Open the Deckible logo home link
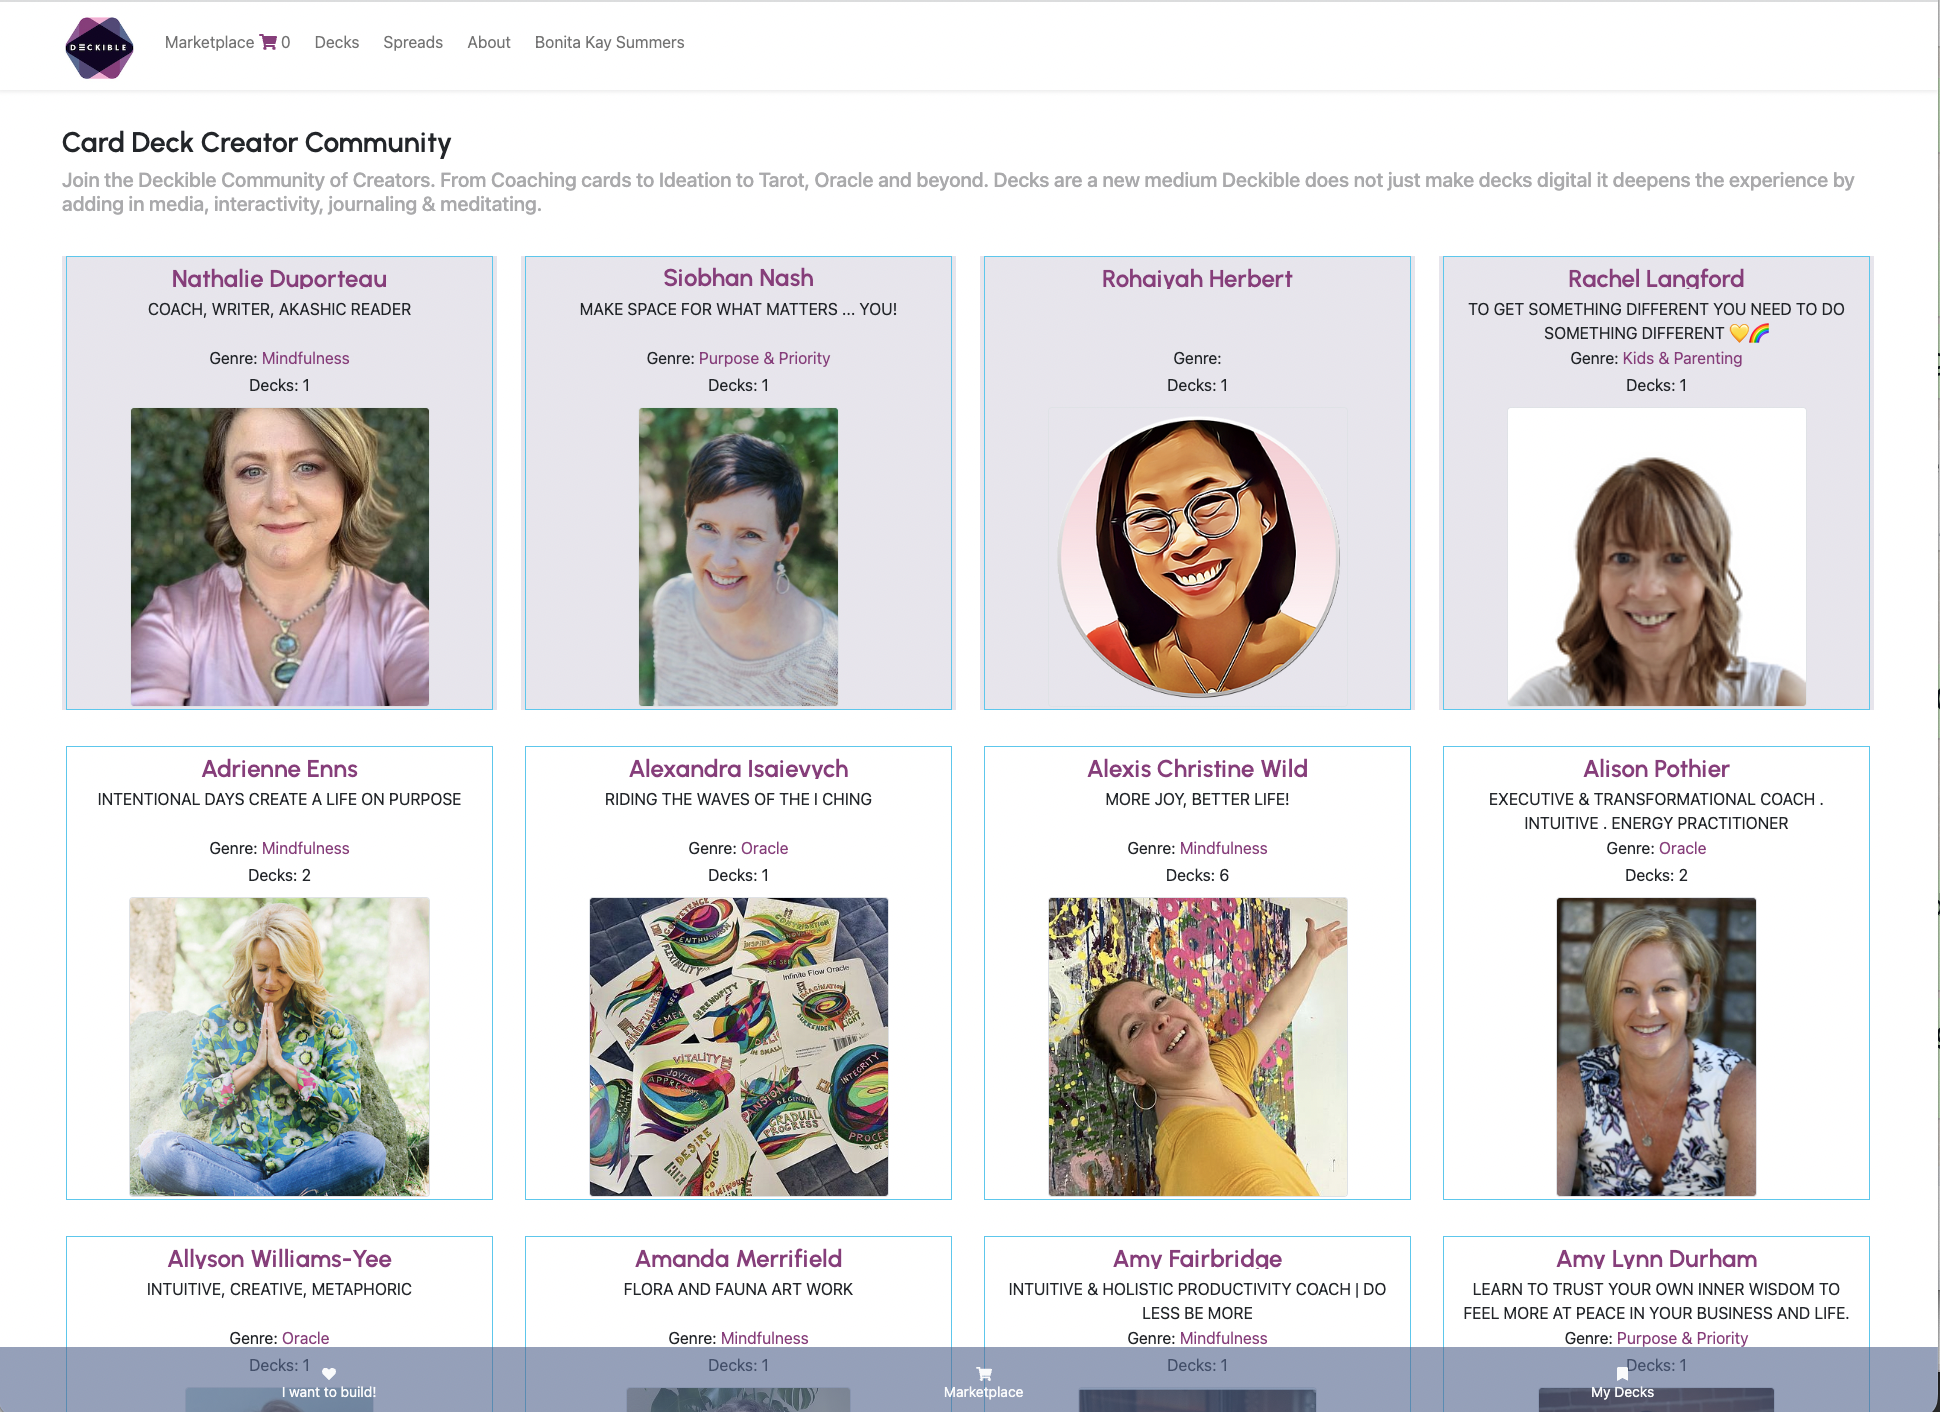 [99, 47]
